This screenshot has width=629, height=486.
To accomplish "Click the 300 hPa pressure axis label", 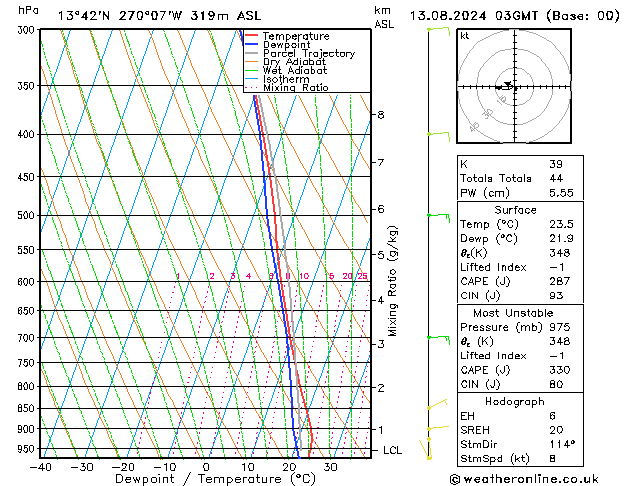I will click(28, 30).
